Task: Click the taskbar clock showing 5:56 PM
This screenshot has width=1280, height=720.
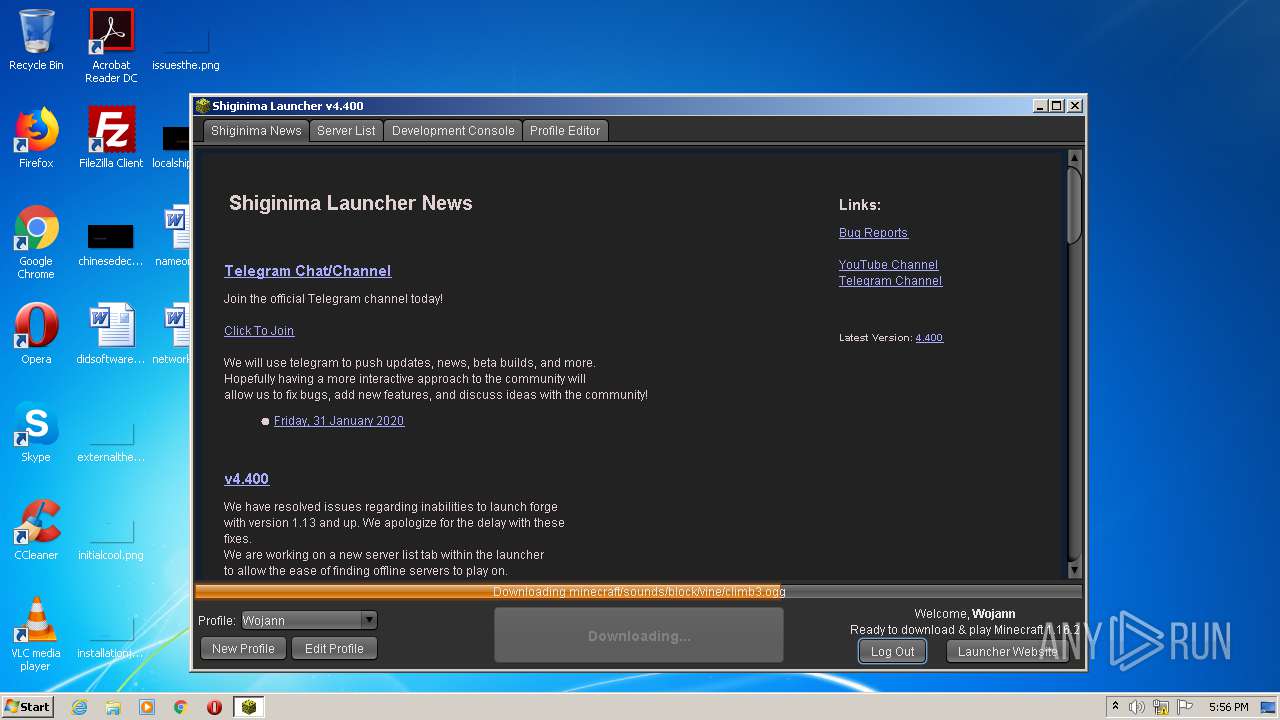Action: pos(1228,707)
